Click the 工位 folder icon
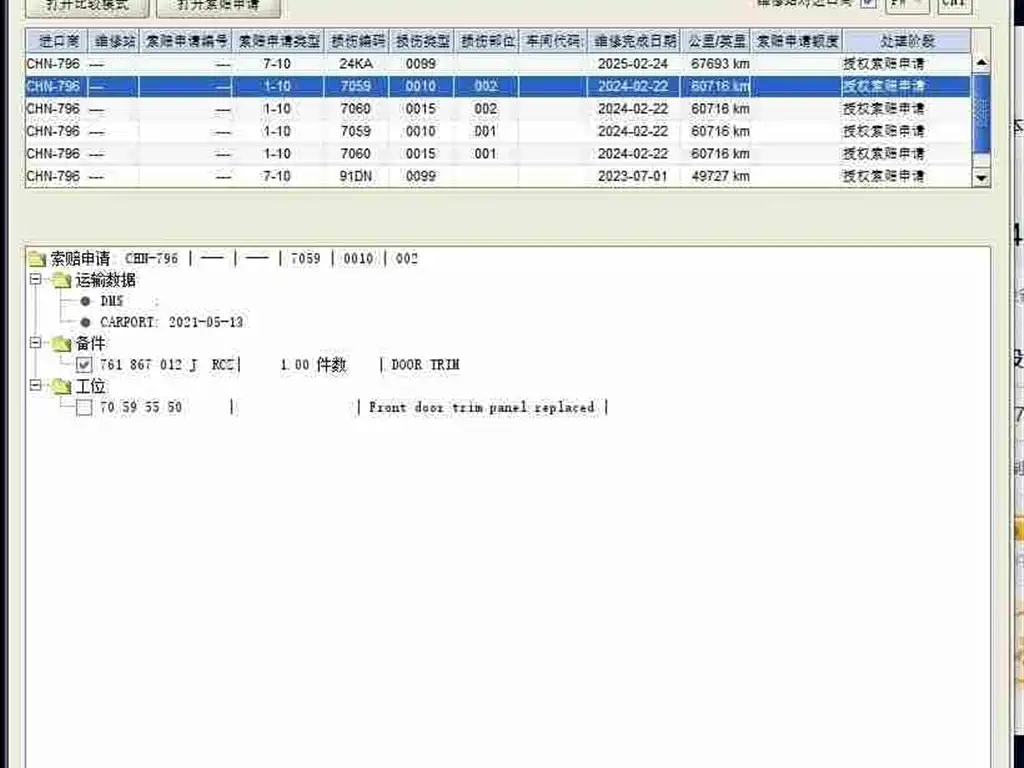 (x=61, y=386)
